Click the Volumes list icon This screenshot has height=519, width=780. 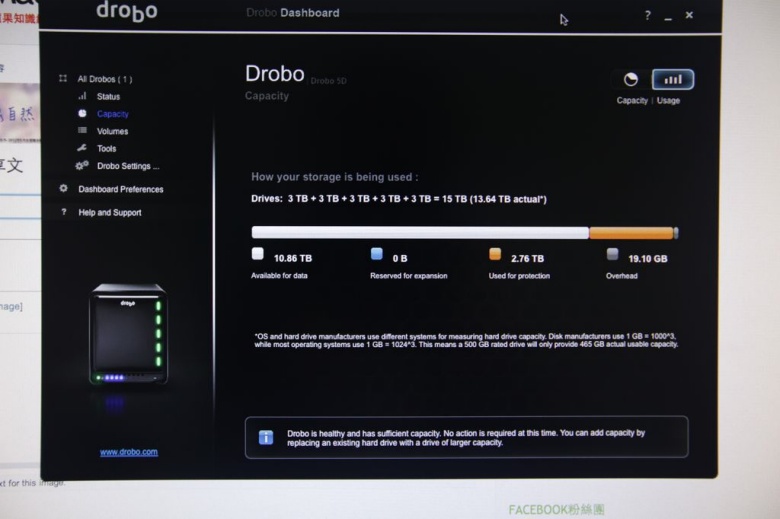click(83, 130)
